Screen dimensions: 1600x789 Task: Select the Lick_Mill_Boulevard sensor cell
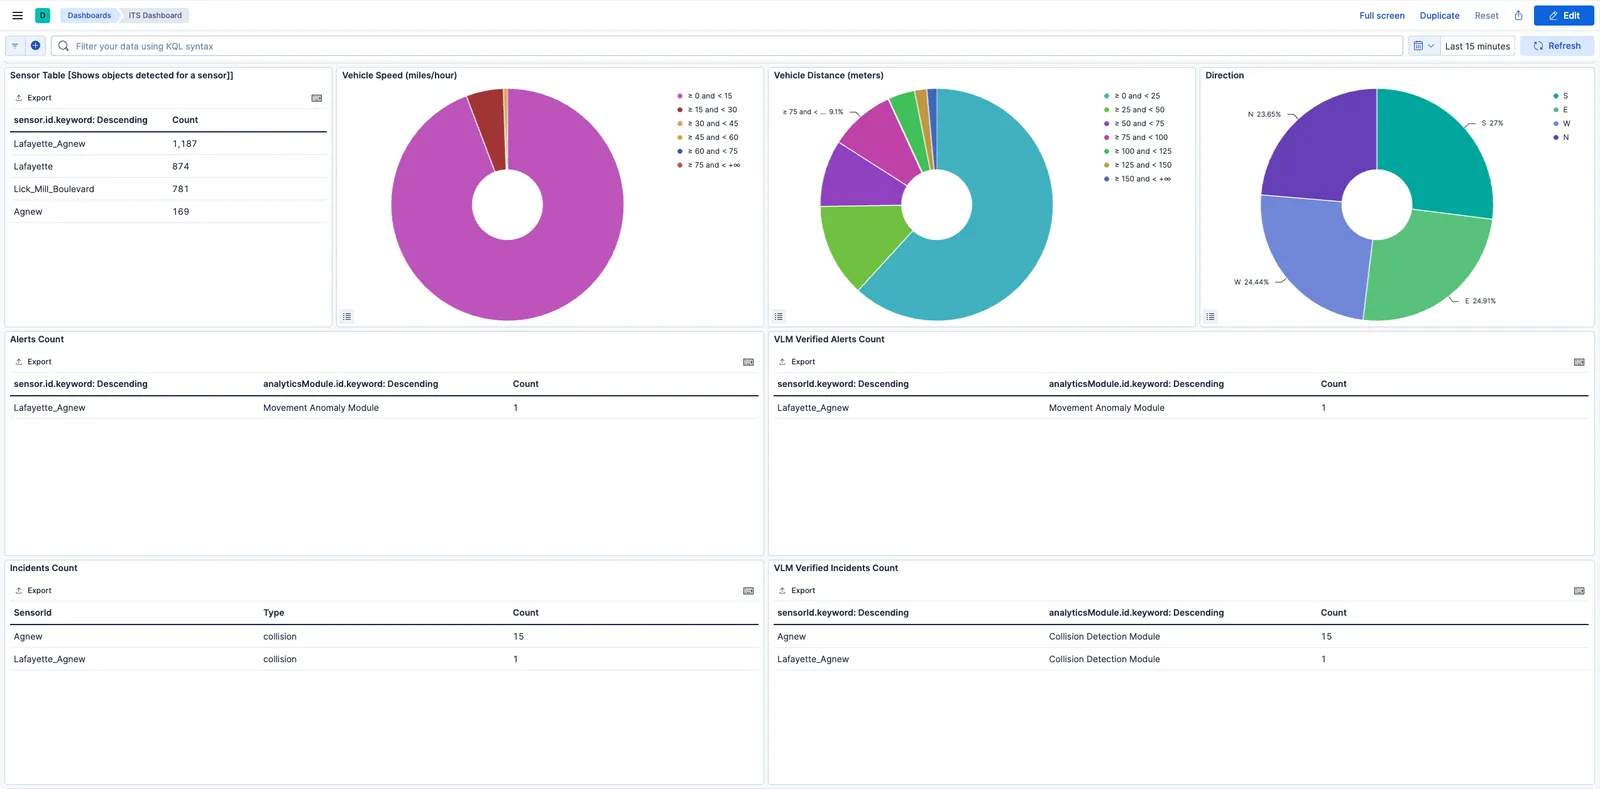pyautogui.click(x=54, y=189)
